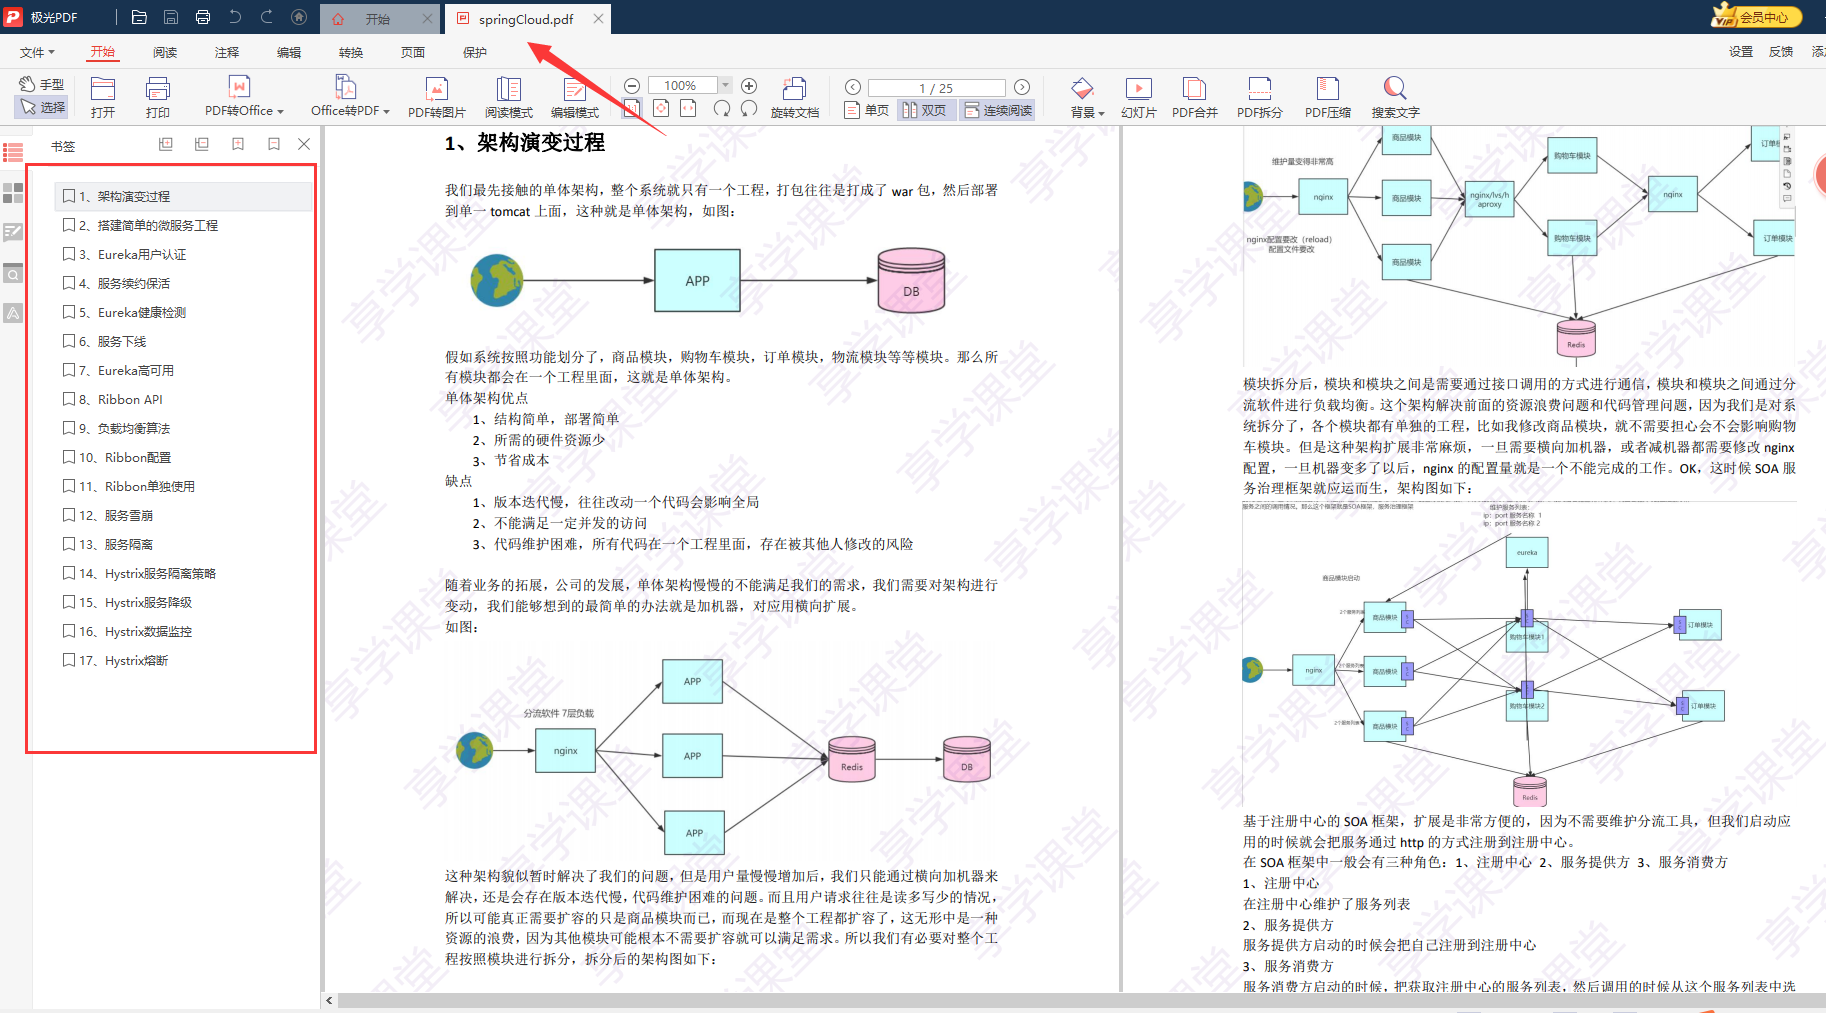Click the 打印 print ribbon button

[x=158, y=97]
